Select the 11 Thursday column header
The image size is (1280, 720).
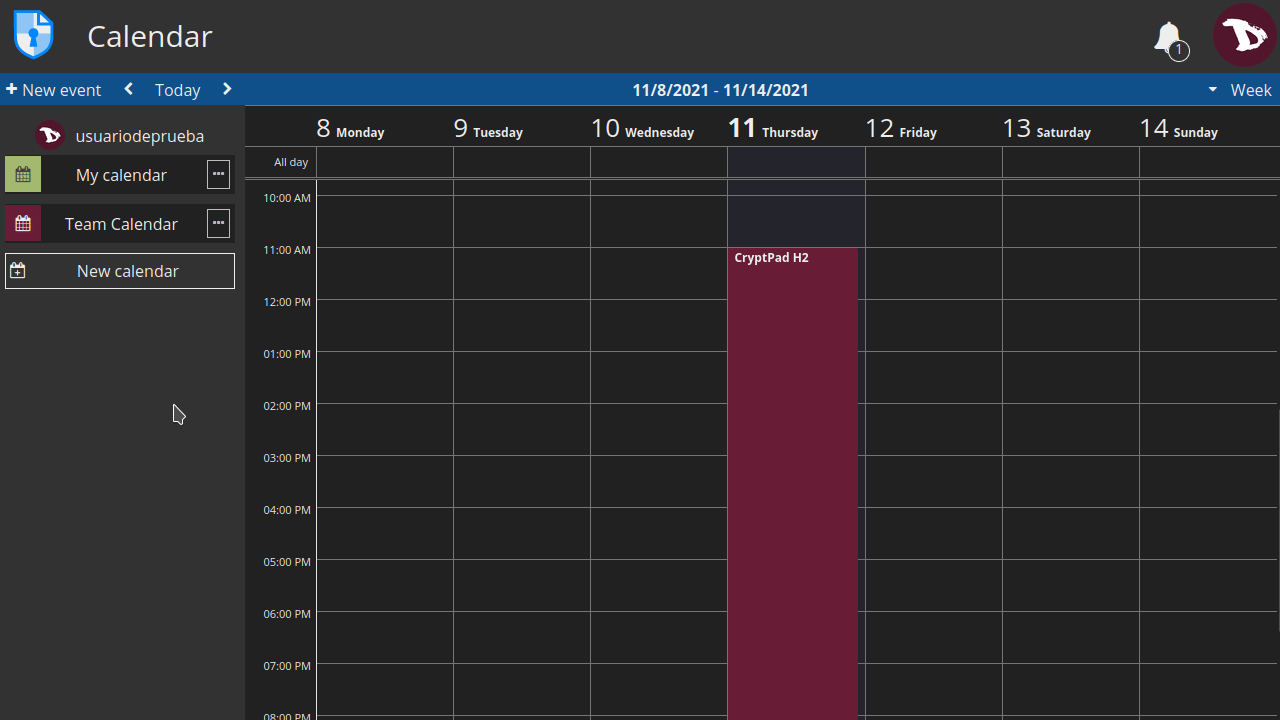(773, 129)
